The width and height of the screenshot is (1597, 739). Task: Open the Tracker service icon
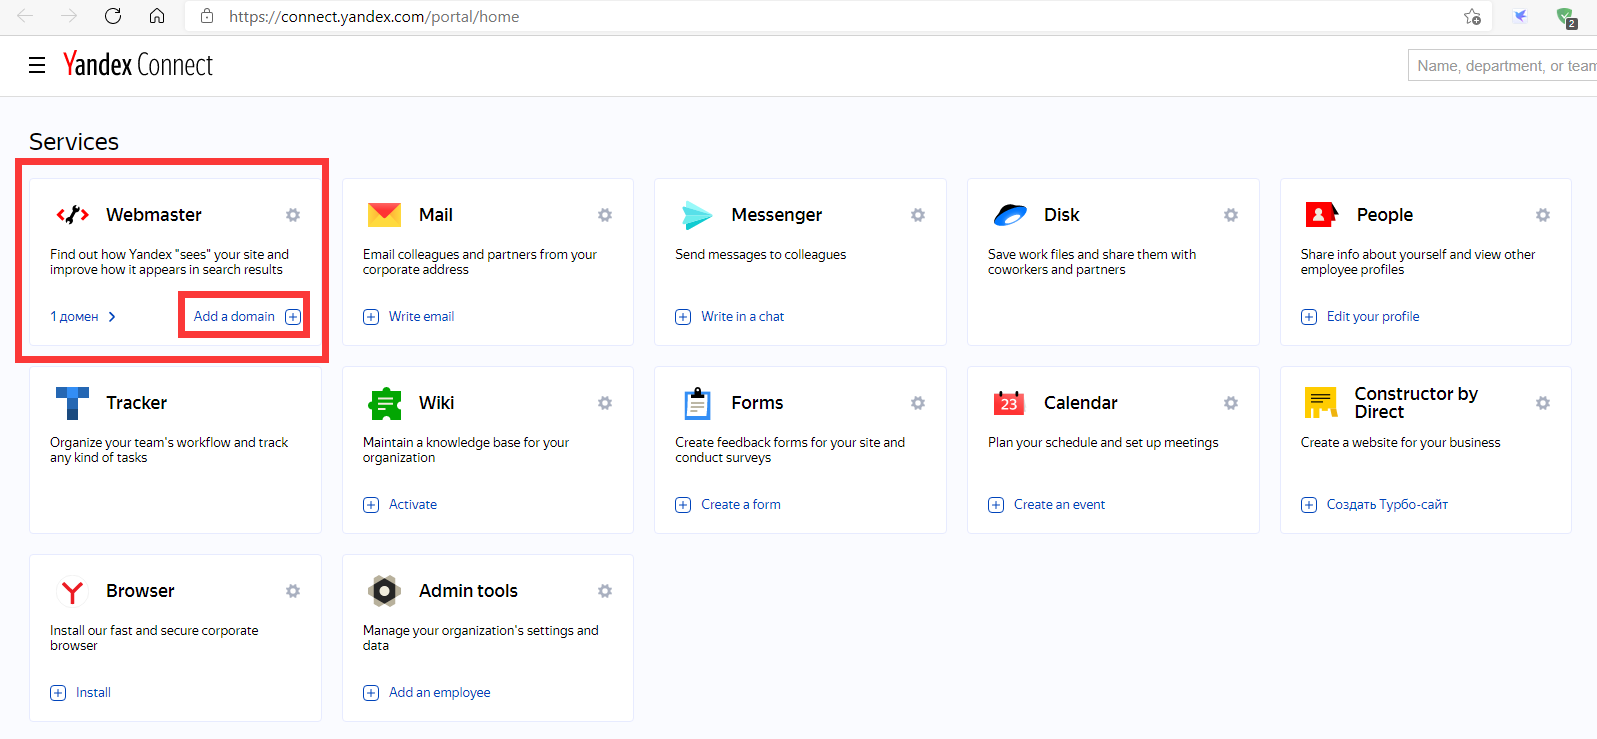click(72, 403)
